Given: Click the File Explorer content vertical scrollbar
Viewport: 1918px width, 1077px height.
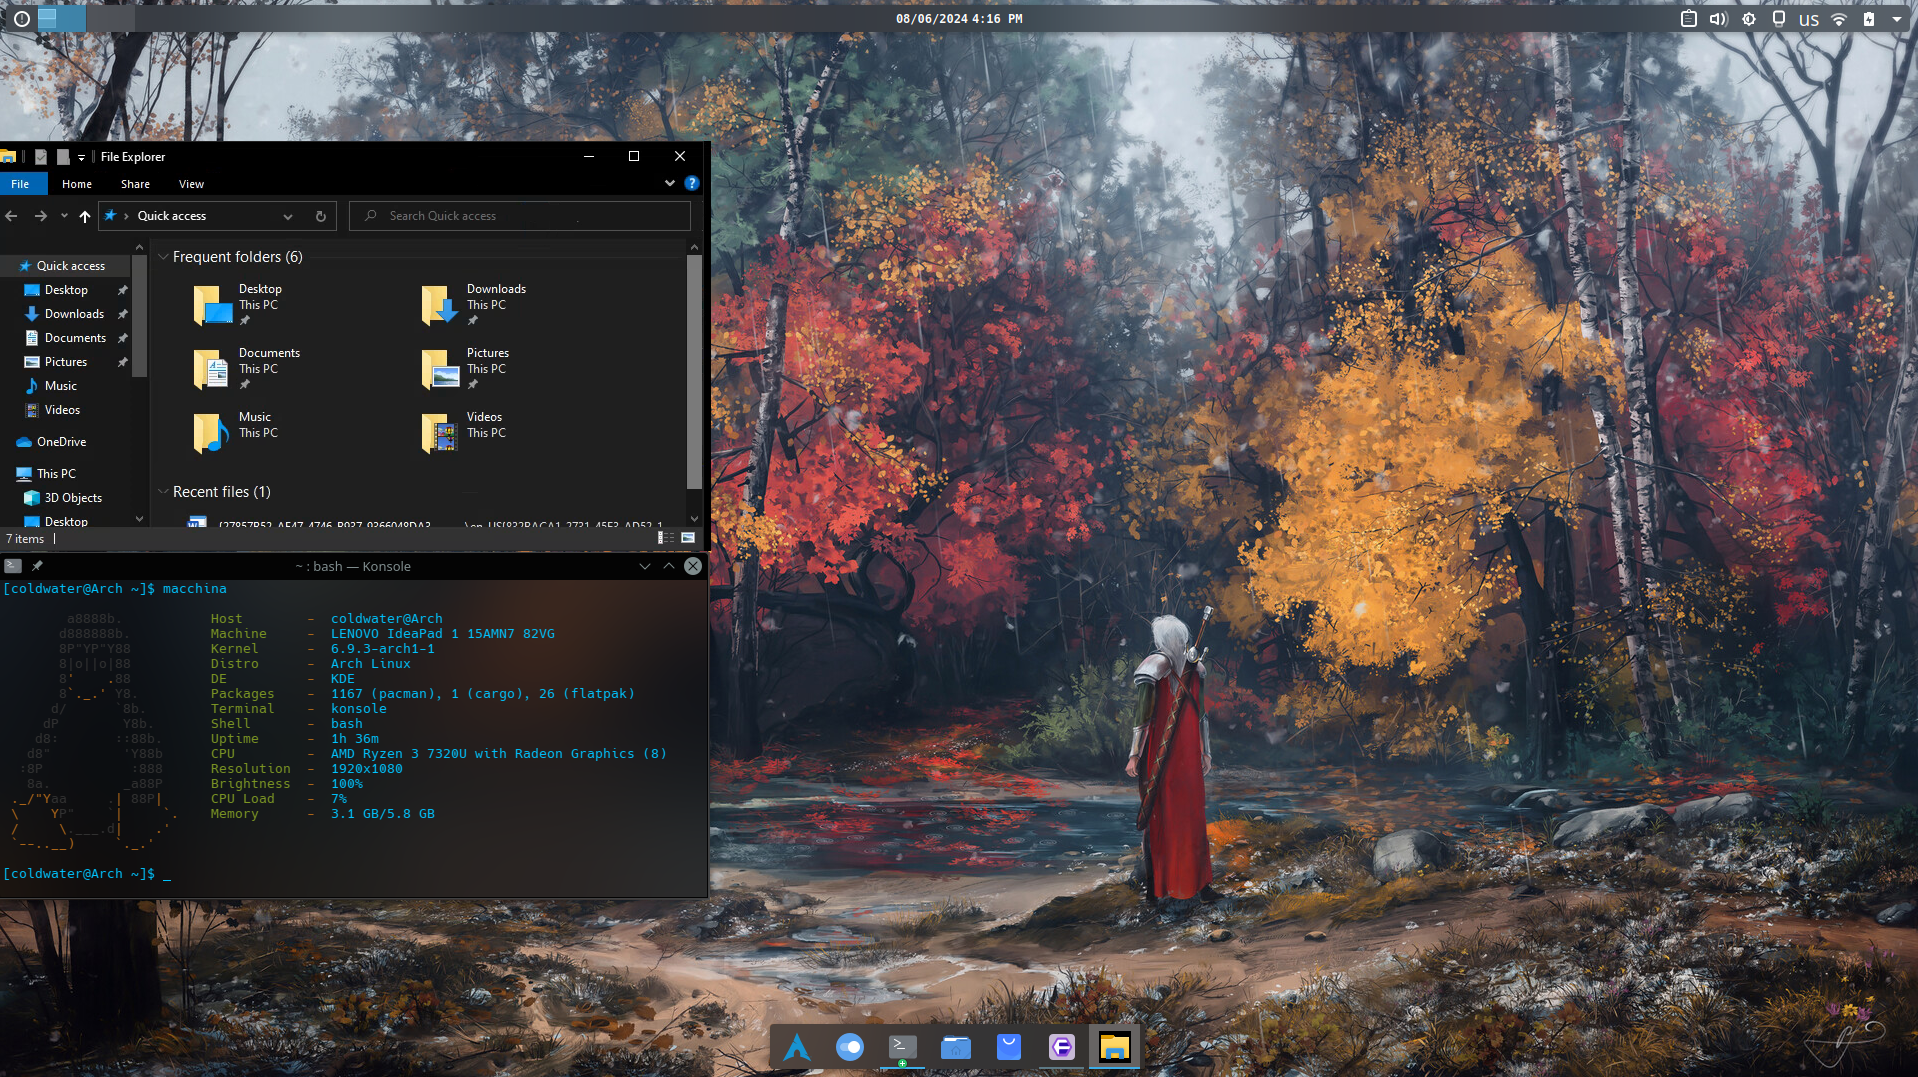Looking at the screenshot, I should pyautogui.click(x=694, y=371).
